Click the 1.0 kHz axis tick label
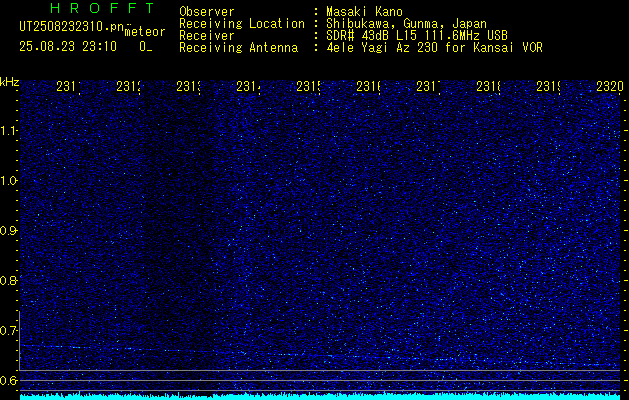Viewport: 629px width, 400px height. pos(8,181)
